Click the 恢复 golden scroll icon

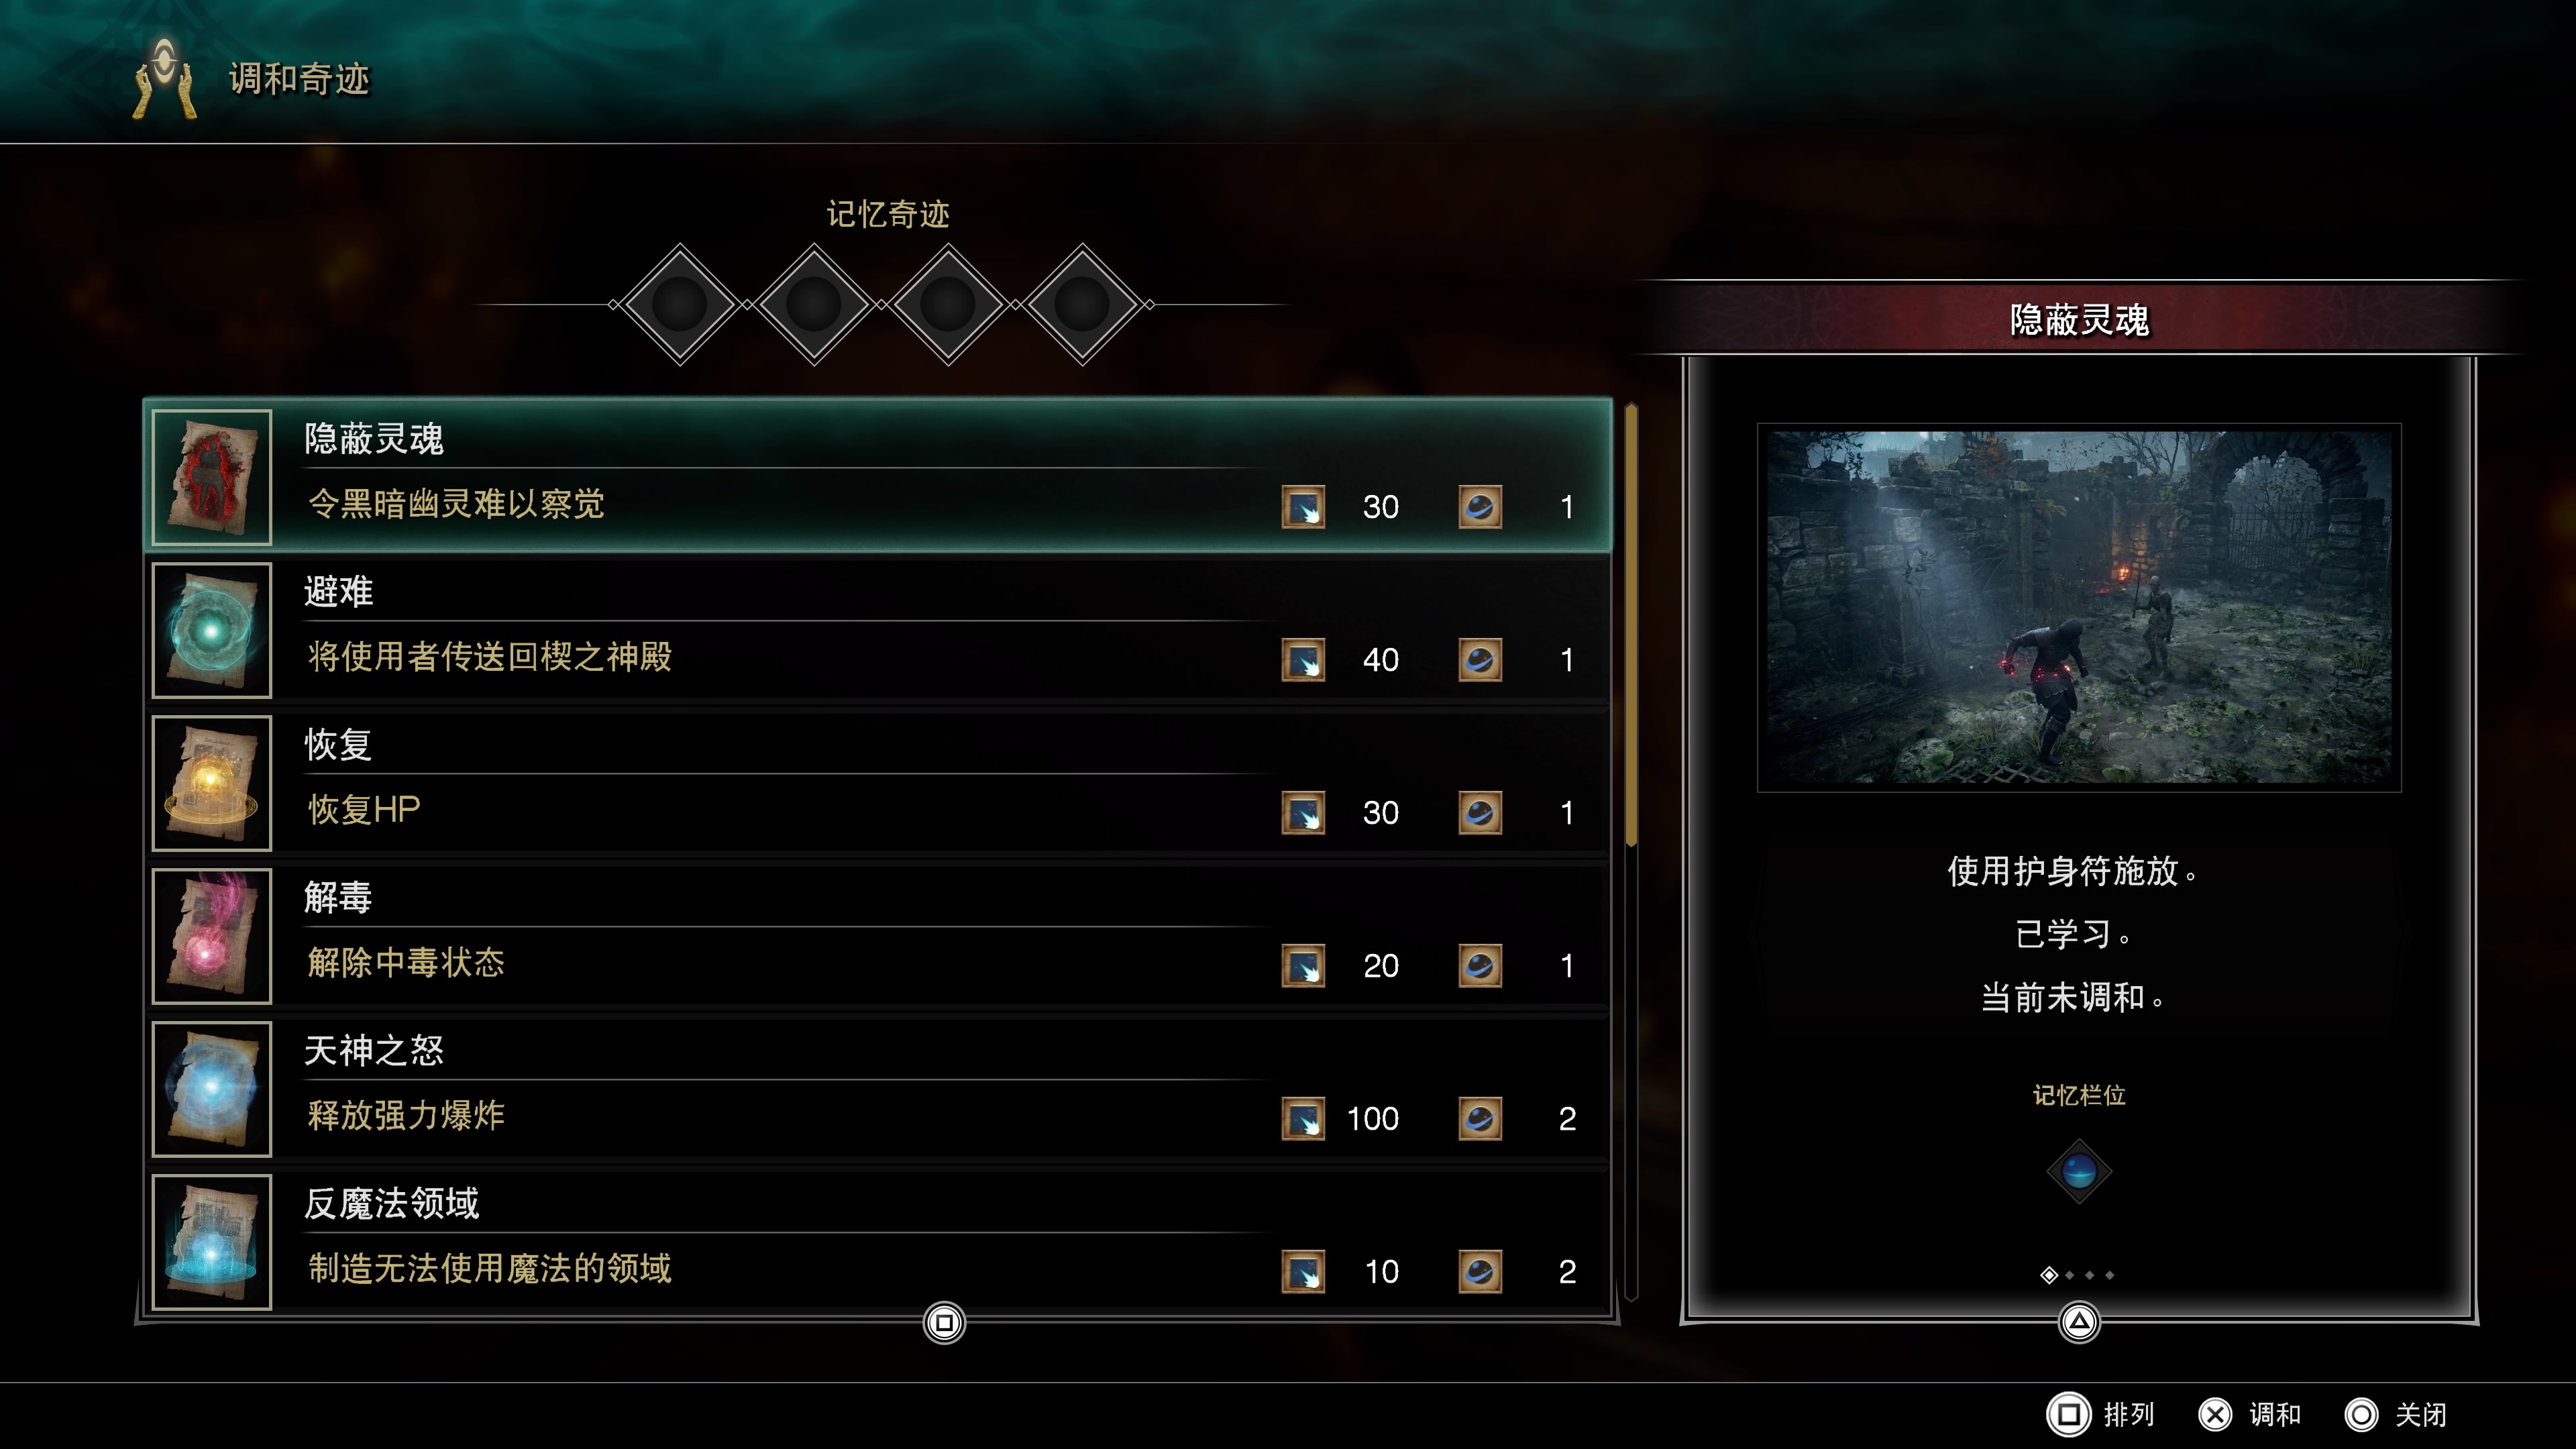tap(211, 783)
